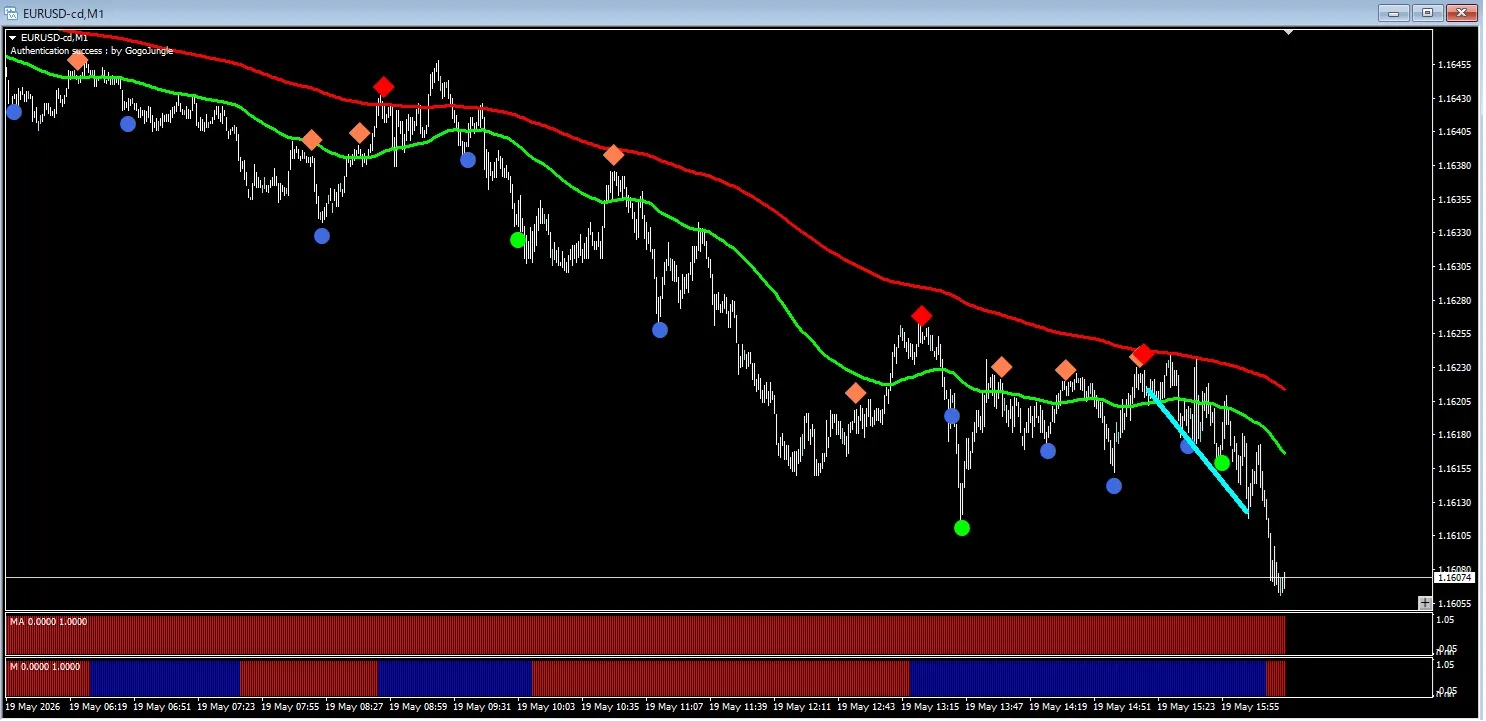Viewport: 1486px width, 721px height.
Task: Click the lowest green circle signal near 1.16105
Action: pos(962,528)
